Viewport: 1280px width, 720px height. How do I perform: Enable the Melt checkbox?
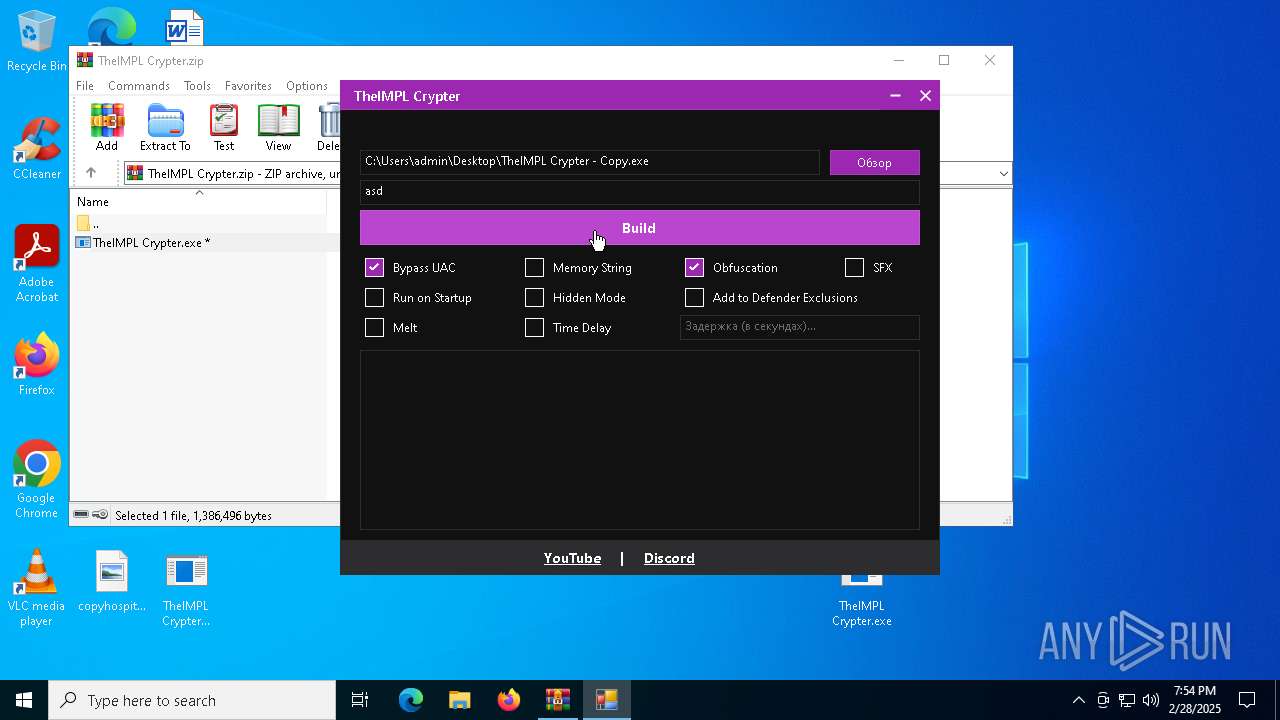pos(374,328)
